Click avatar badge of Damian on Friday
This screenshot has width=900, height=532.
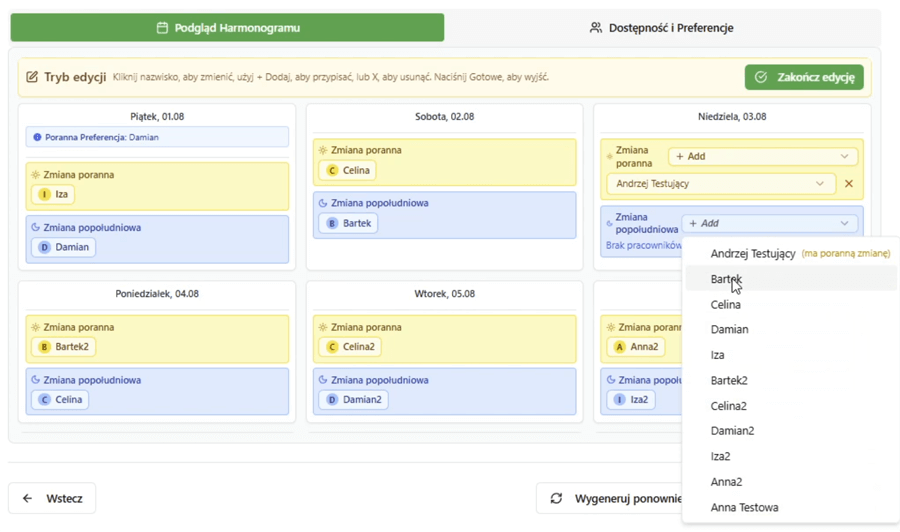[x=44, y=247]
